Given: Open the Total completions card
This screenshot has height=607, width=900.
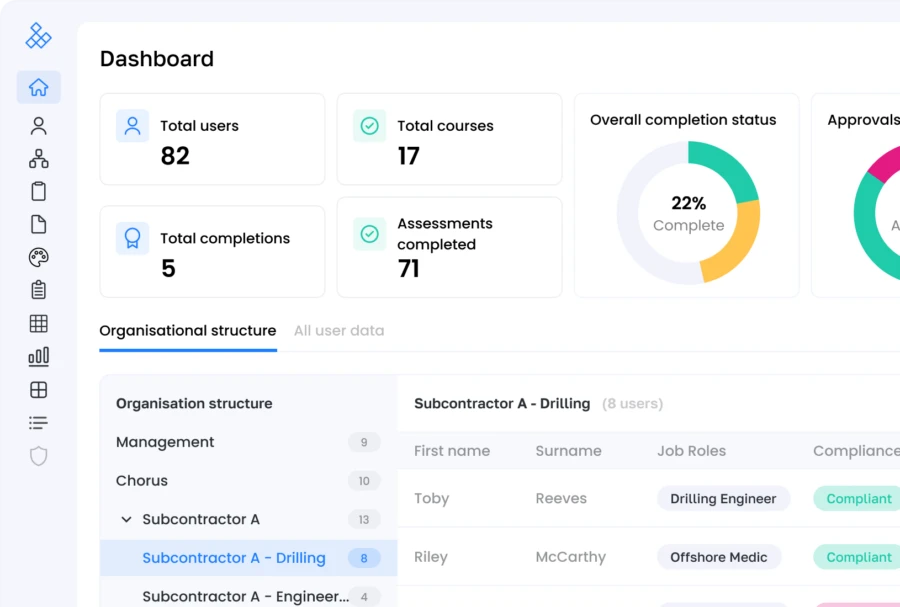Looking at the screenshot, I should [x=212, y=252].
